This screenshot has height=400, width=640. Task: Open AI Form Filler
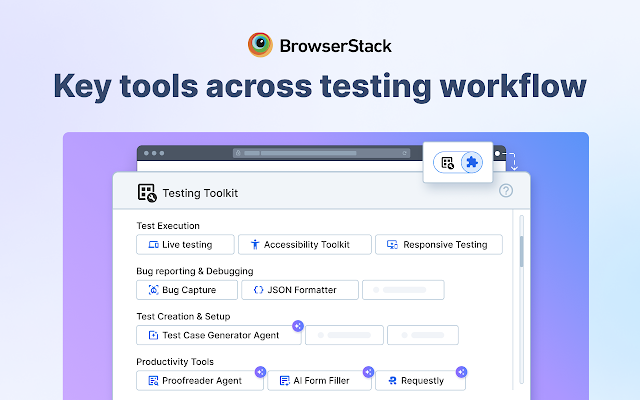320,380
